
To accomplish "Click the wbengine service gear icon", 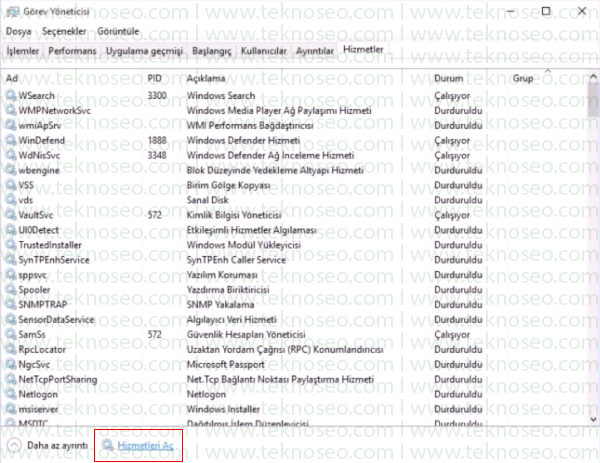I will tap(11, 170).
